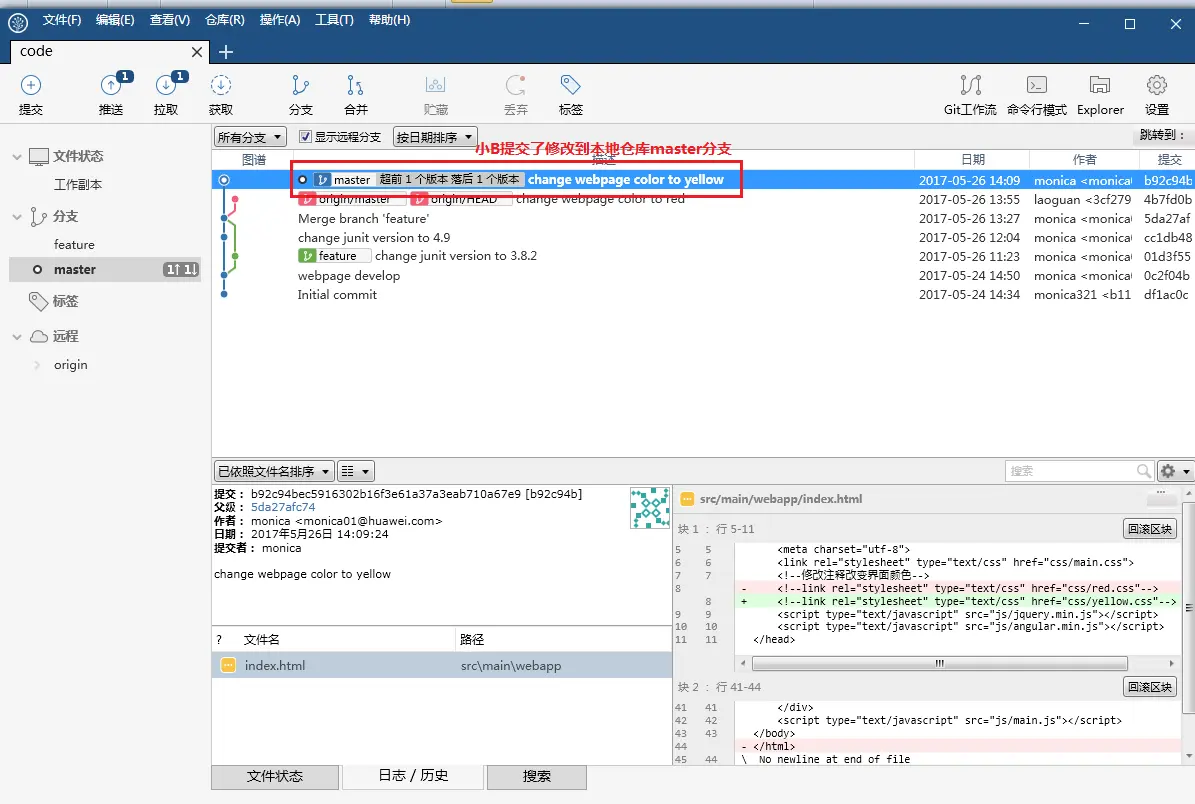Click 回滚区块 for hunk 2
Viewport: 1195px width, 804px height.
tap(1150, 687)
